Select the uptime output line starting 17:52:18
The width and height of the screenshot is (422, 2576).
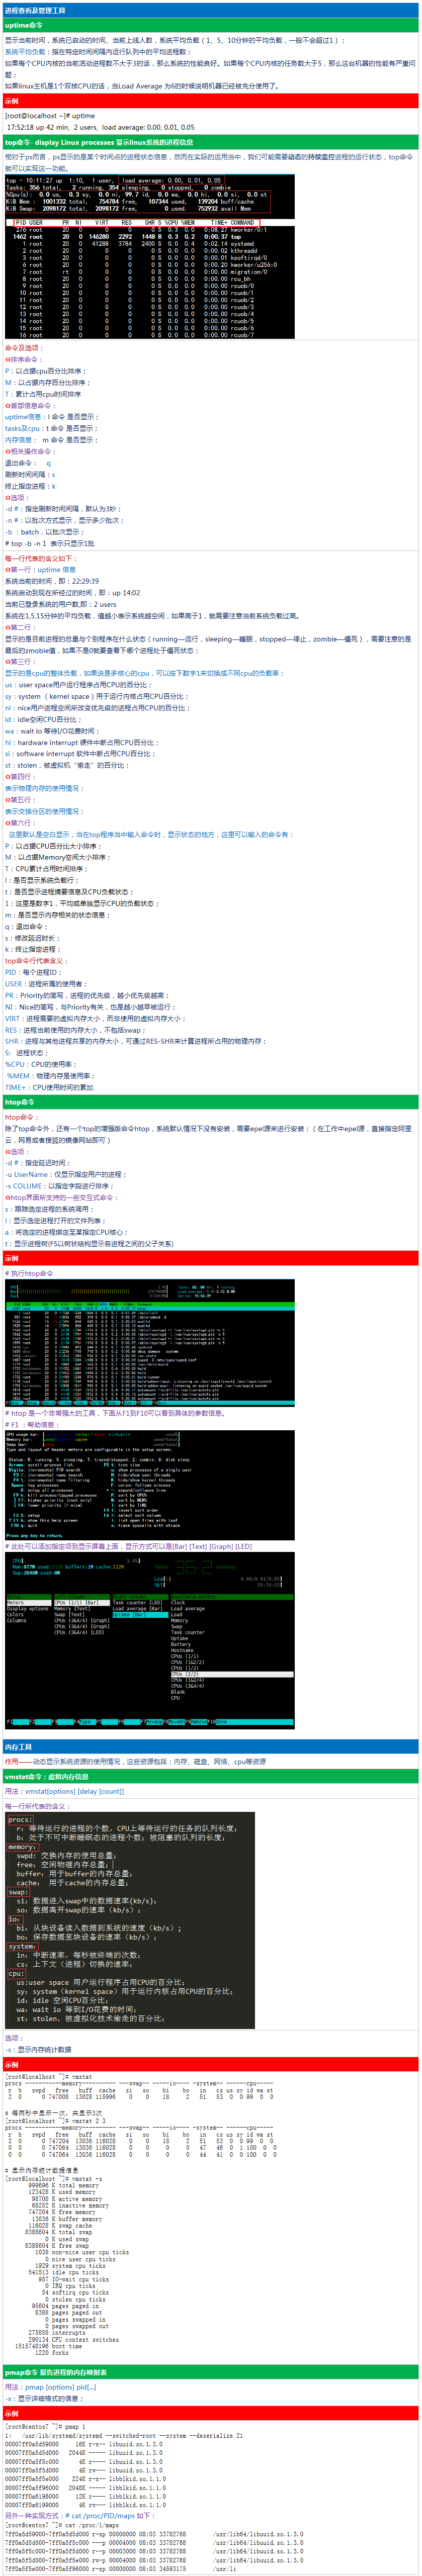(x=100, y=128)
